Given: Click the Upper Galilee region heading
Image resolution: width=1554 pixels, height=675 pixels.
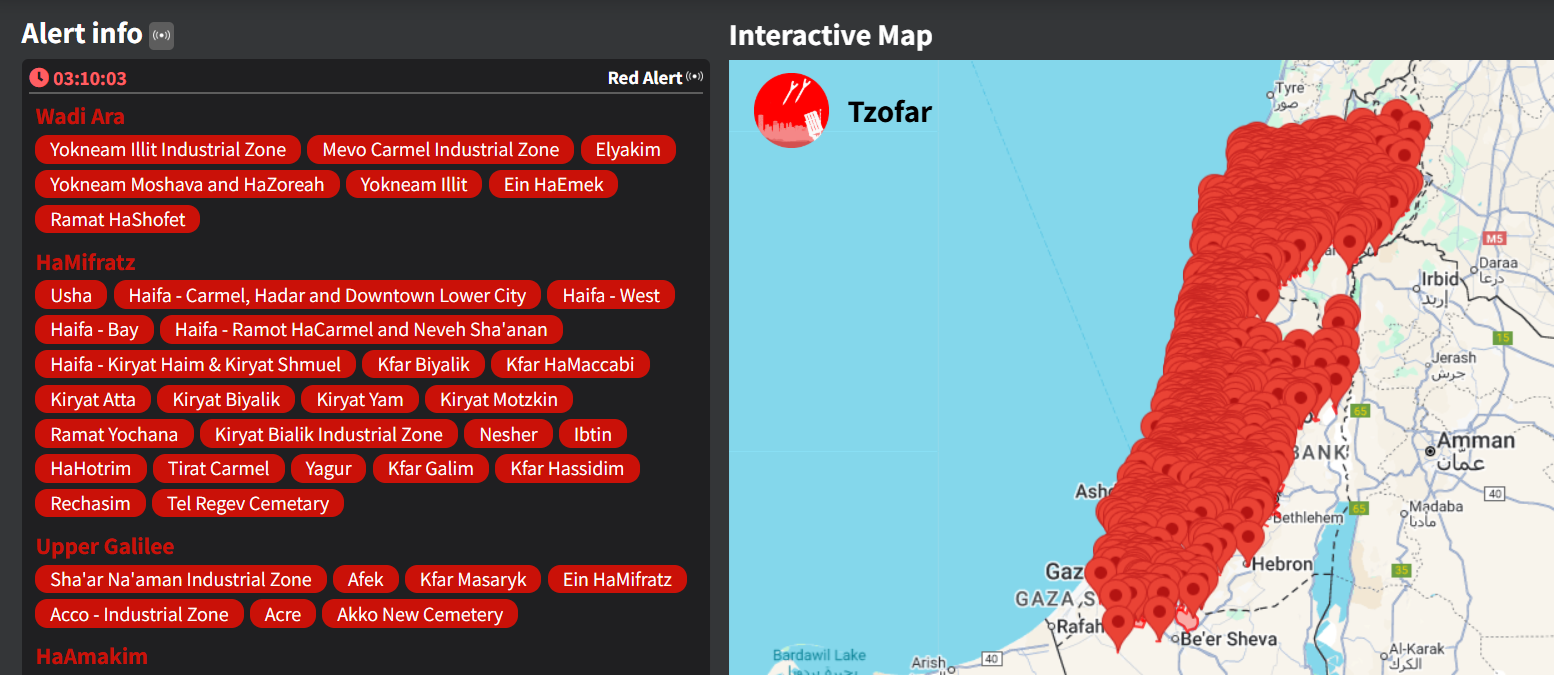Looking at the screenshot, I should pos(105,546).
